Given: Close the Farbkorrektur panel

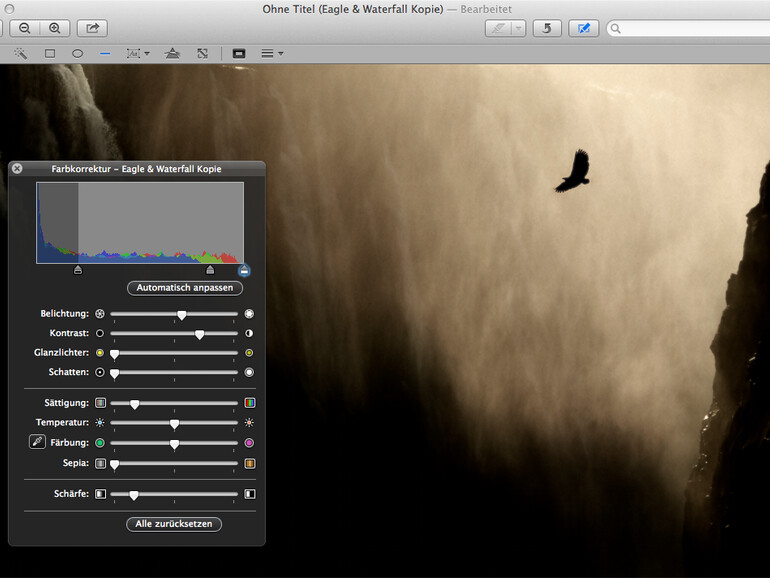Looking at the screenshot, I should click(x=17, y=169).
